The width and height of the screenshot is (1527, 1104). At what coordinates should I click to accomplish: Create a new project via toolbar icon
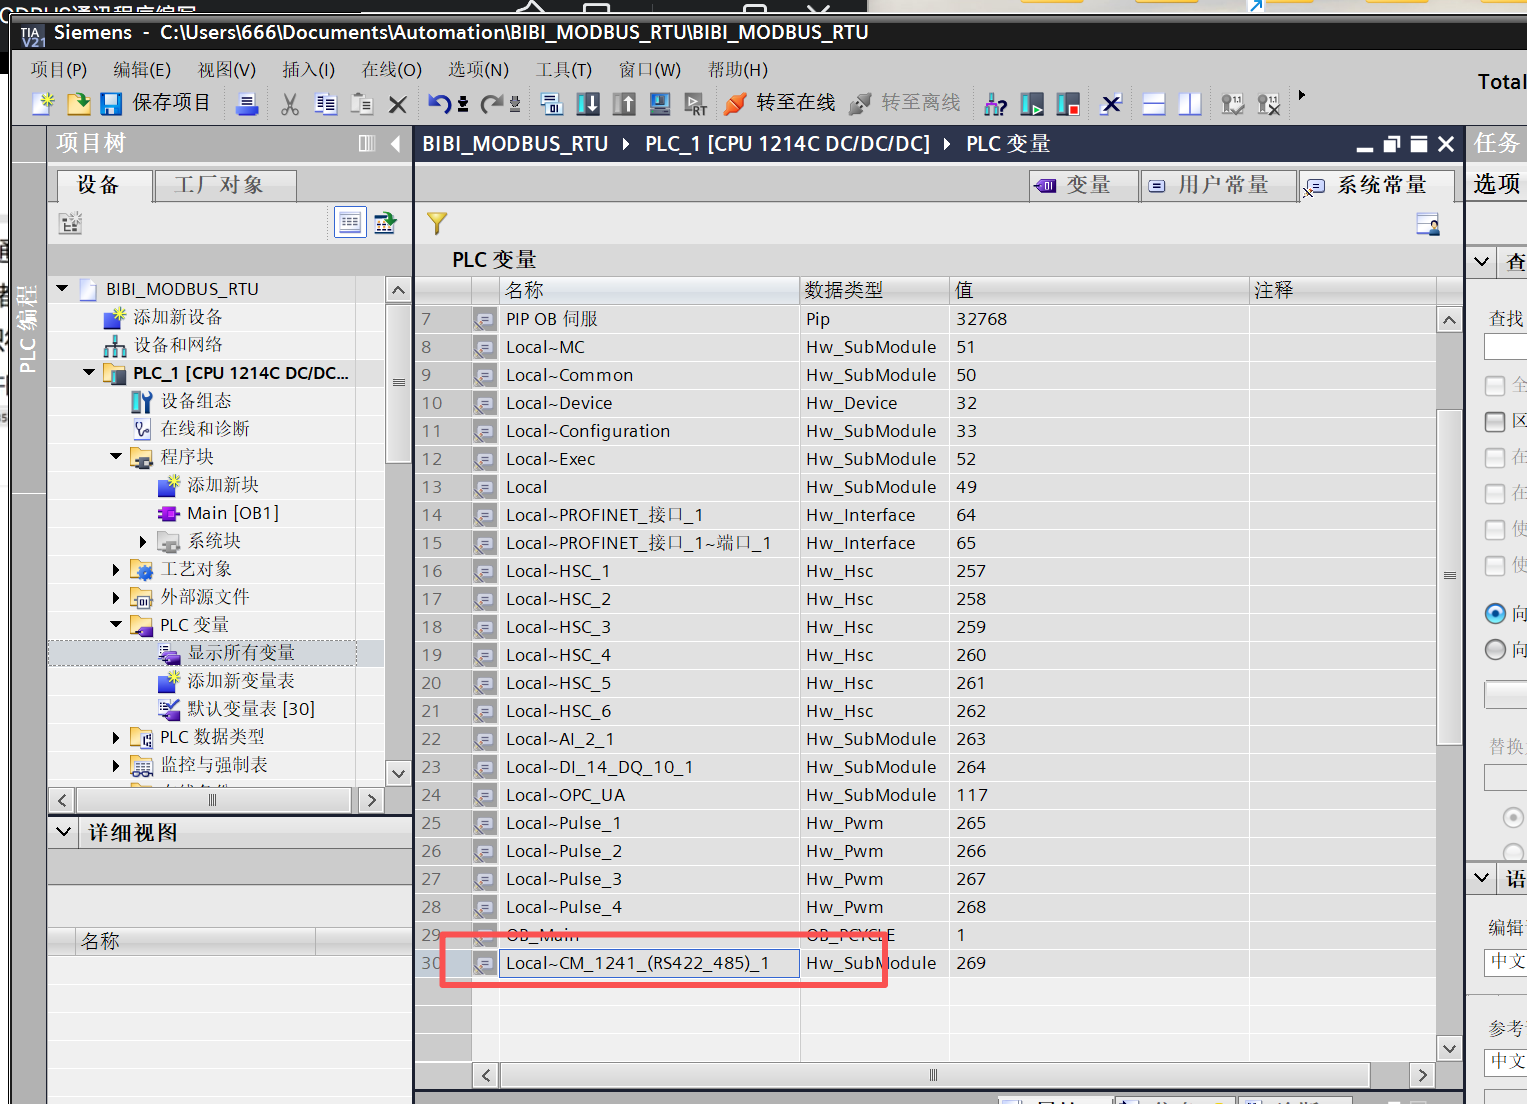[x=43, y=103]
